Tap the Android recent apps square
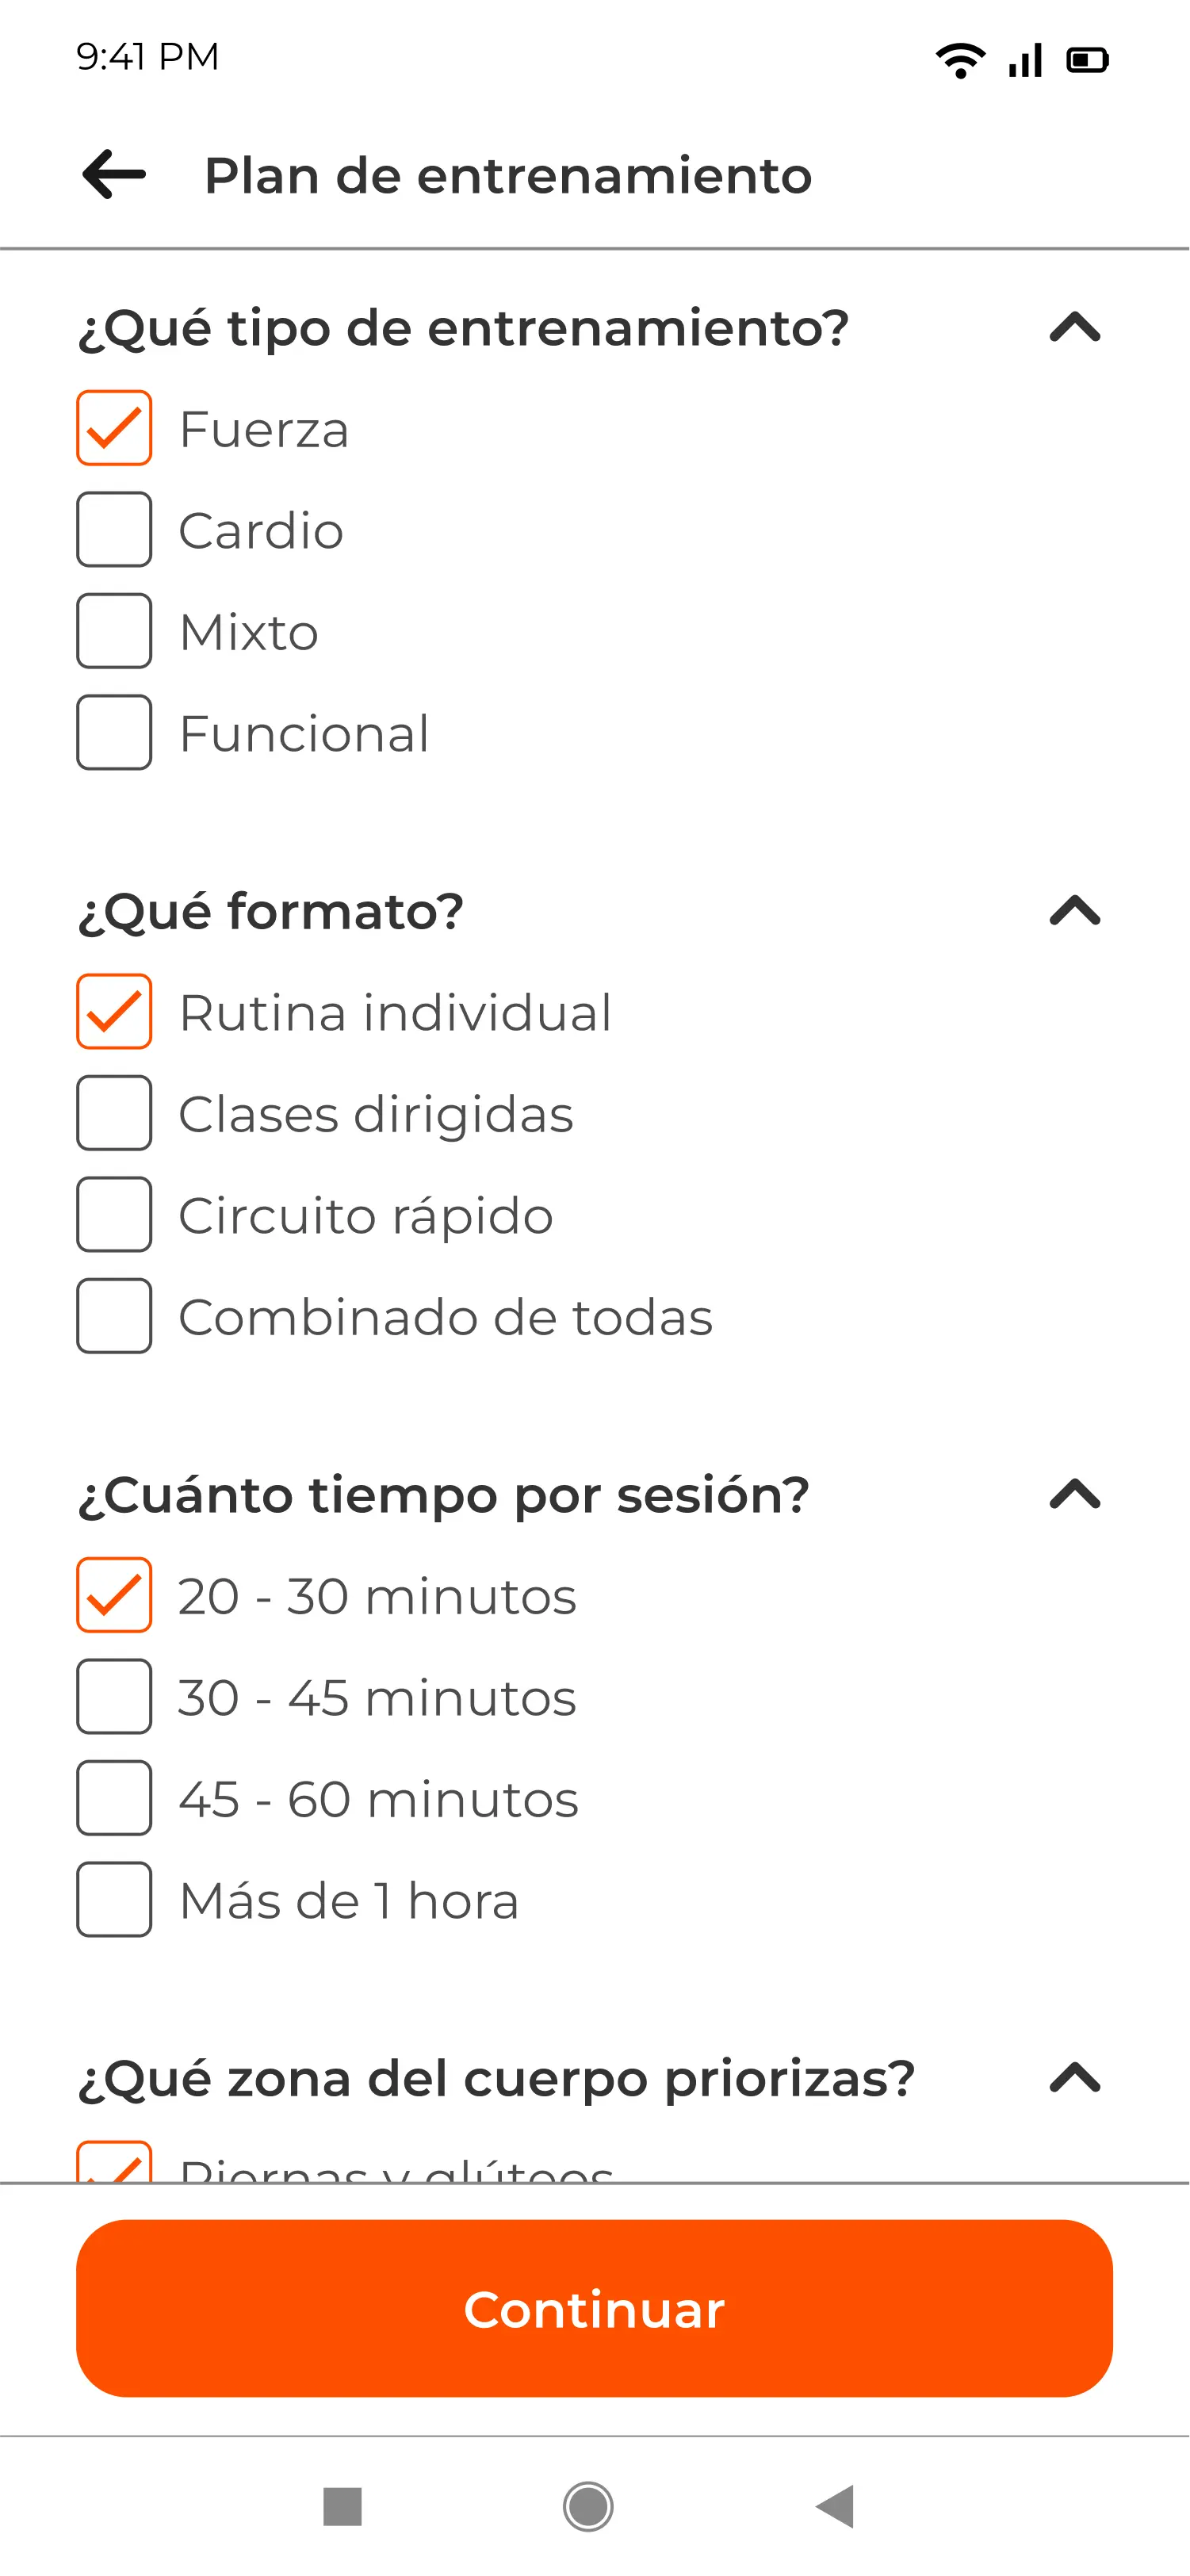The image size is (1190, 2576). 342,2507
